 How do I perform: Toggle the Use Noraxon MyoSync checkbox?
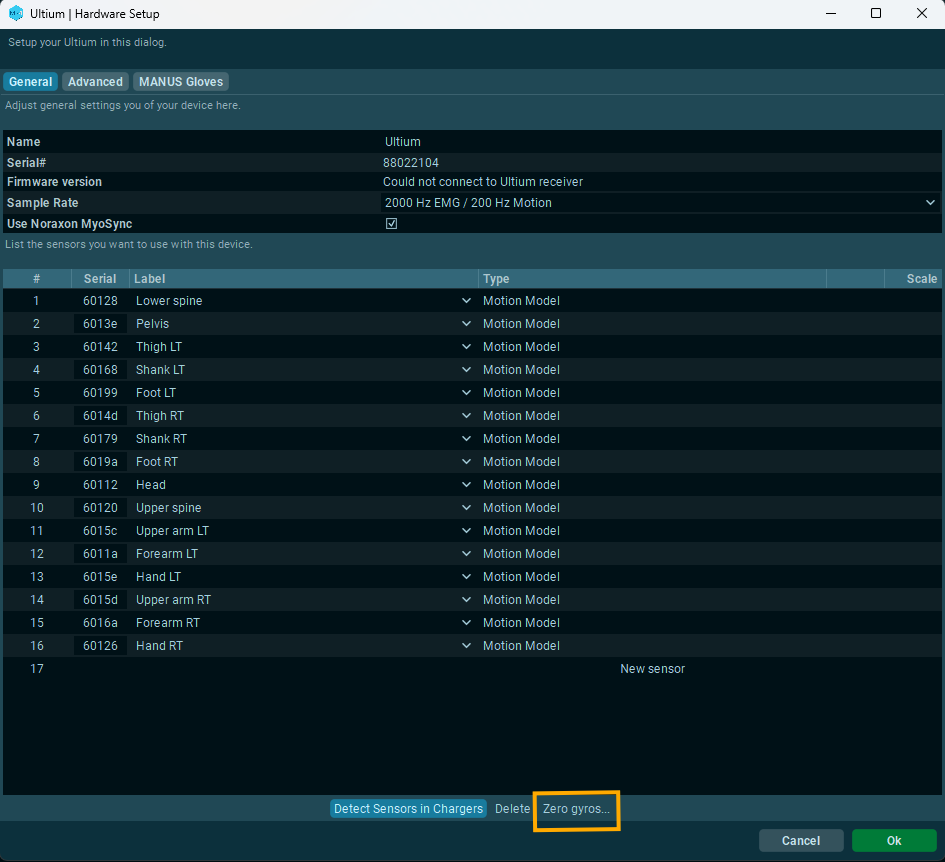pos(391,224)
